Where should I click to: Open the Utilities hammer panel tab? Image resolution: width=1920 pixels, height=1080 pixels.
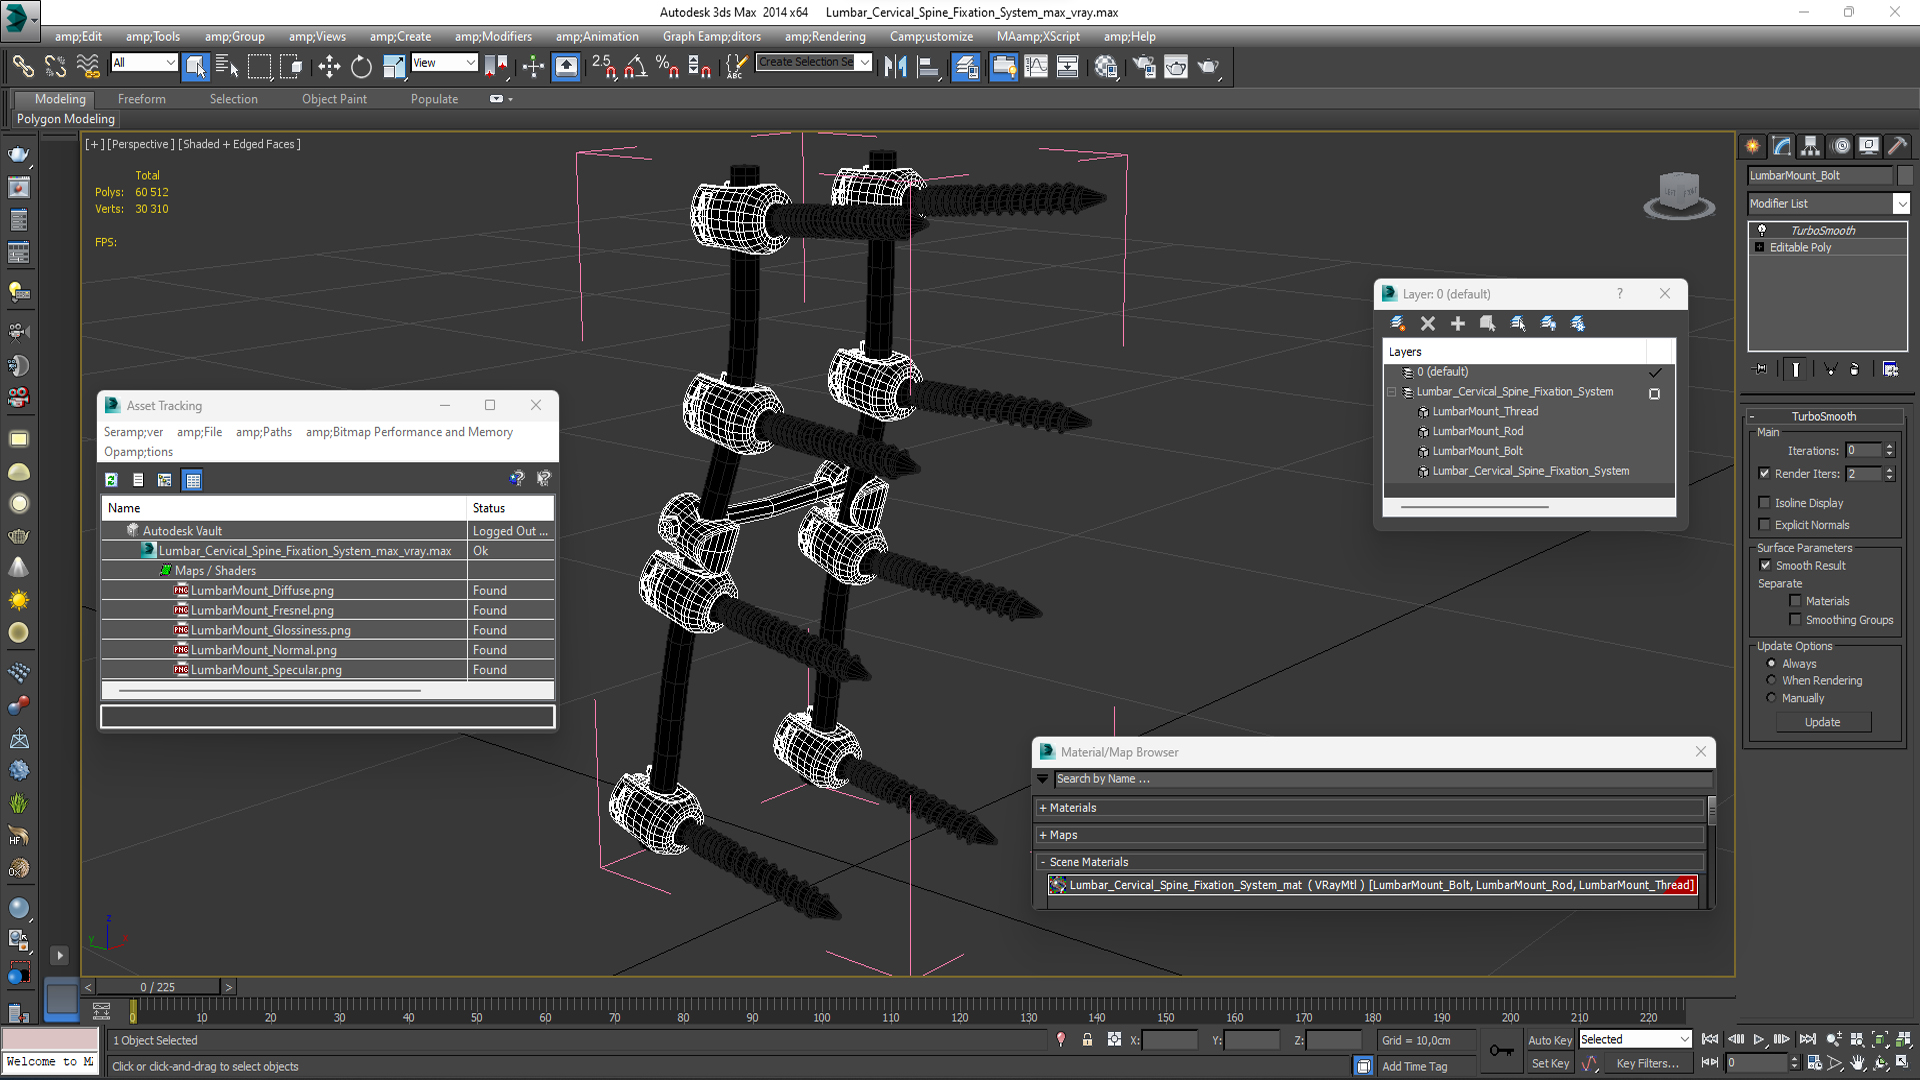click(1897, 146)
